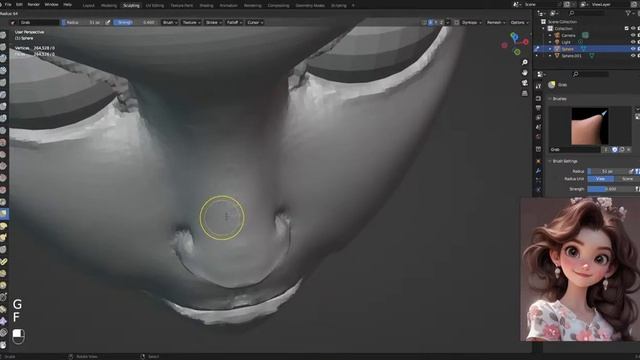
Task: Select the Snake Hook brush tool
Action: point(3,237)
